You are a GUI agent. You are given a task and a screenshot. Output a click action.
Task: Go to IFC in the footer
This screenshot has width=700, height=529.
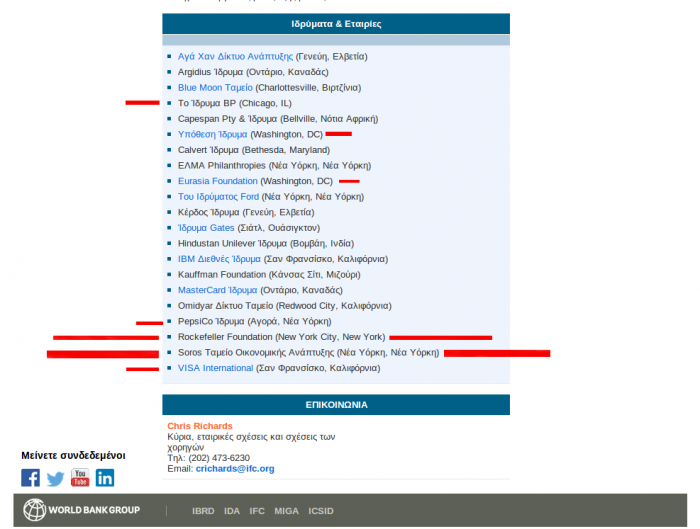click(257, 511)
